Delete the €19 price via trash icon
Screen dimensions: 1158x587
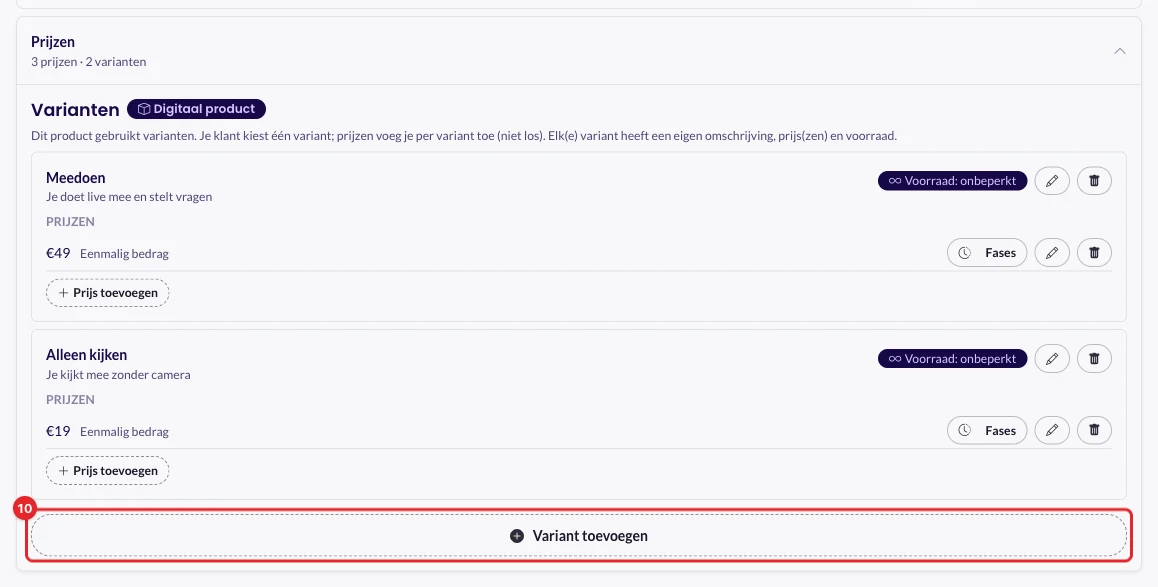click(x=1094, y=430)
